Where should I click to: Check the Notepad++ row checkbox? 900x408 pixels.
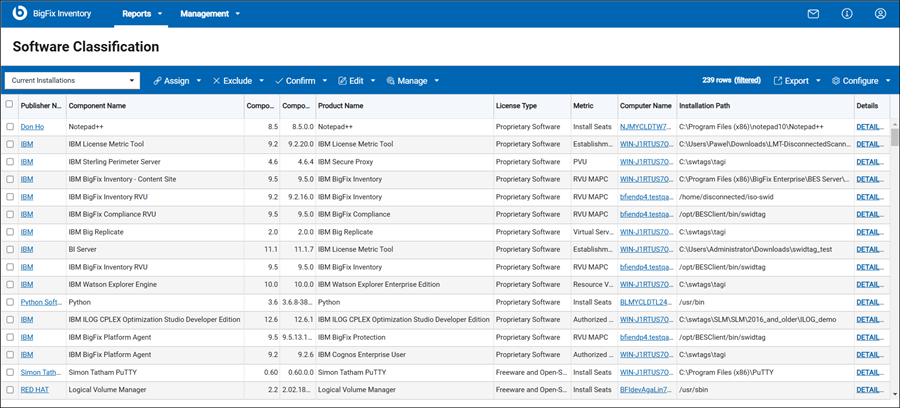[x=9, y=127]
